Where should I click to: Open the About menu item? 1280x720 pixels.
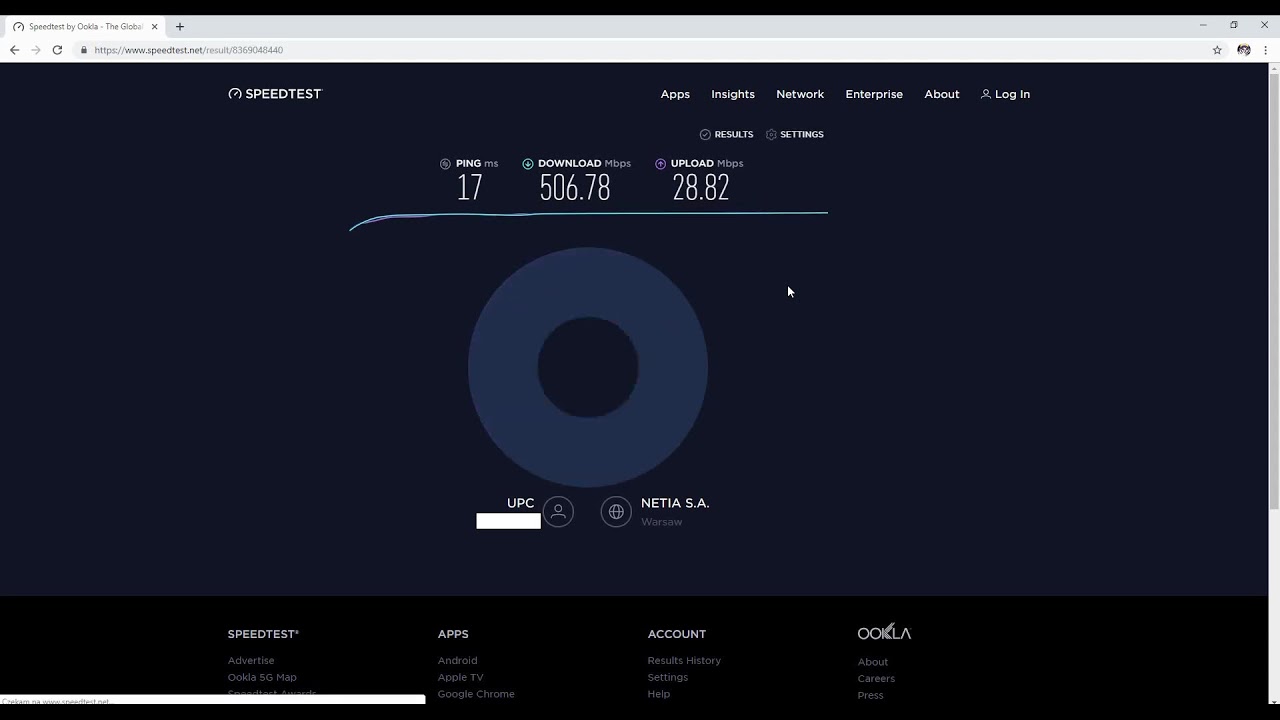(x=942, y=94)
